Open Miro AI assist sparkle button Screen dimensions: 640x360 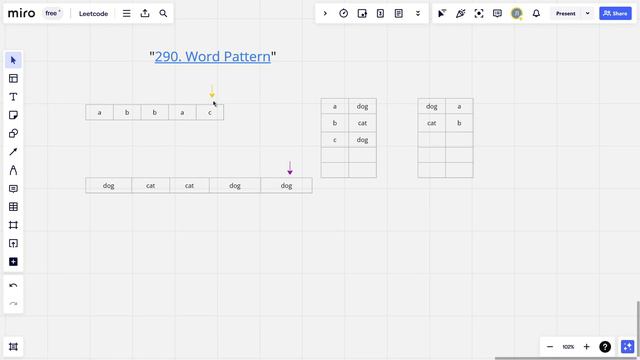tap(627, 347)
